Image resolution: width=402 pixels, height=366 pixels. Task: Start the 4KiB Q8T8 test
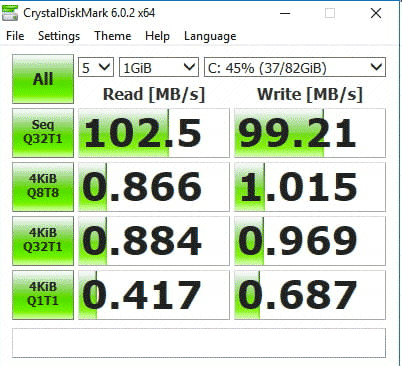click(x=43, y=187)
